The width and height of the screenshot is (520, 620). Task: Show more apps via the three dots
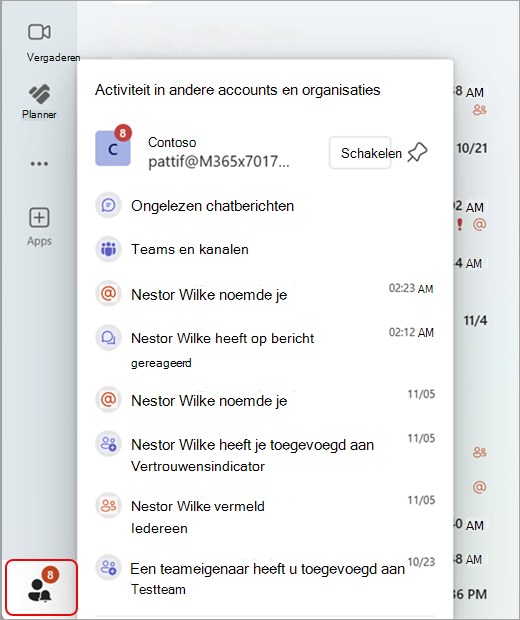(39, 164)
